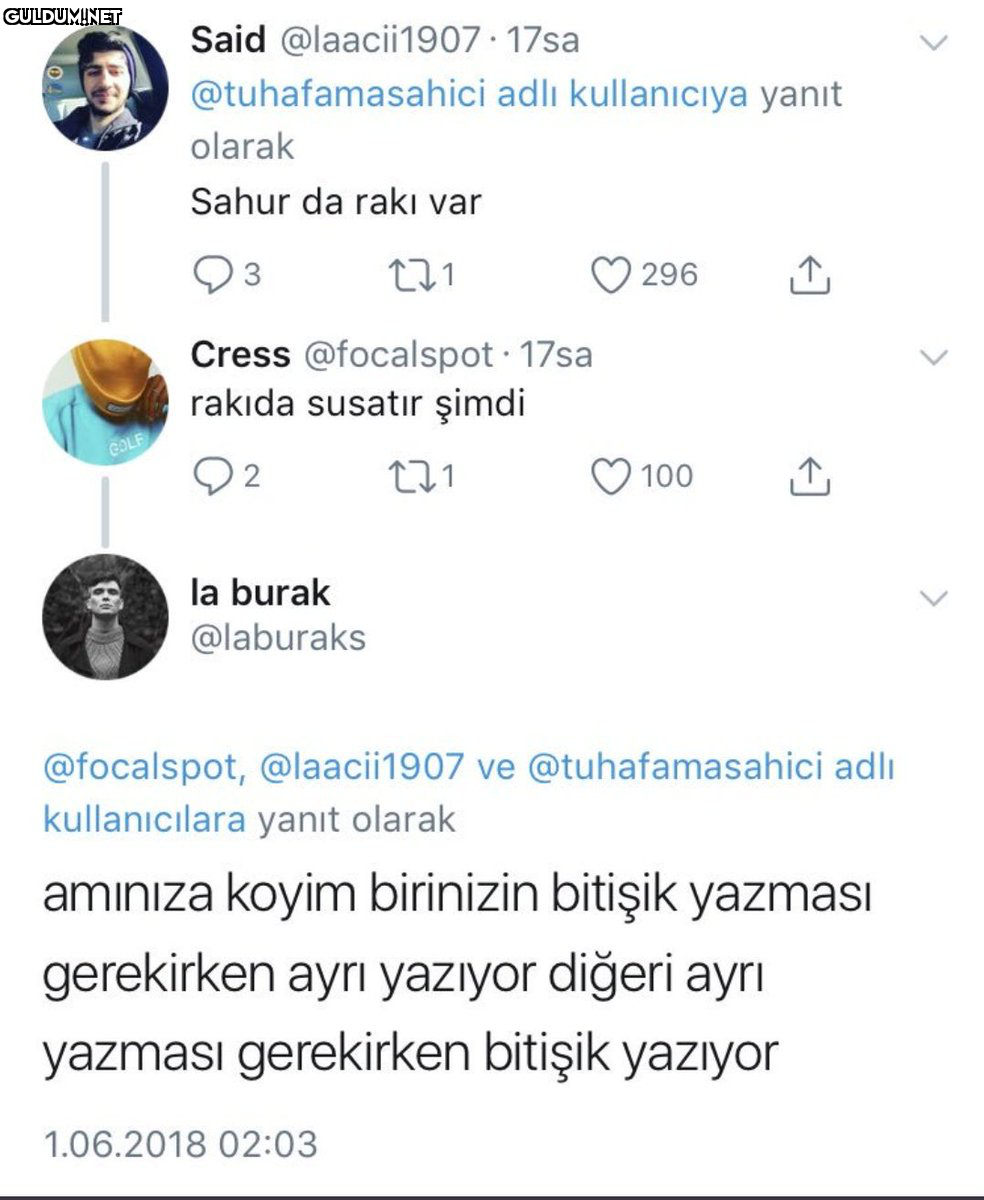Expand the menu chevron on Cress's tweet
The height and width of the screenshot is (1200, 984).
[x=932, y=357]
